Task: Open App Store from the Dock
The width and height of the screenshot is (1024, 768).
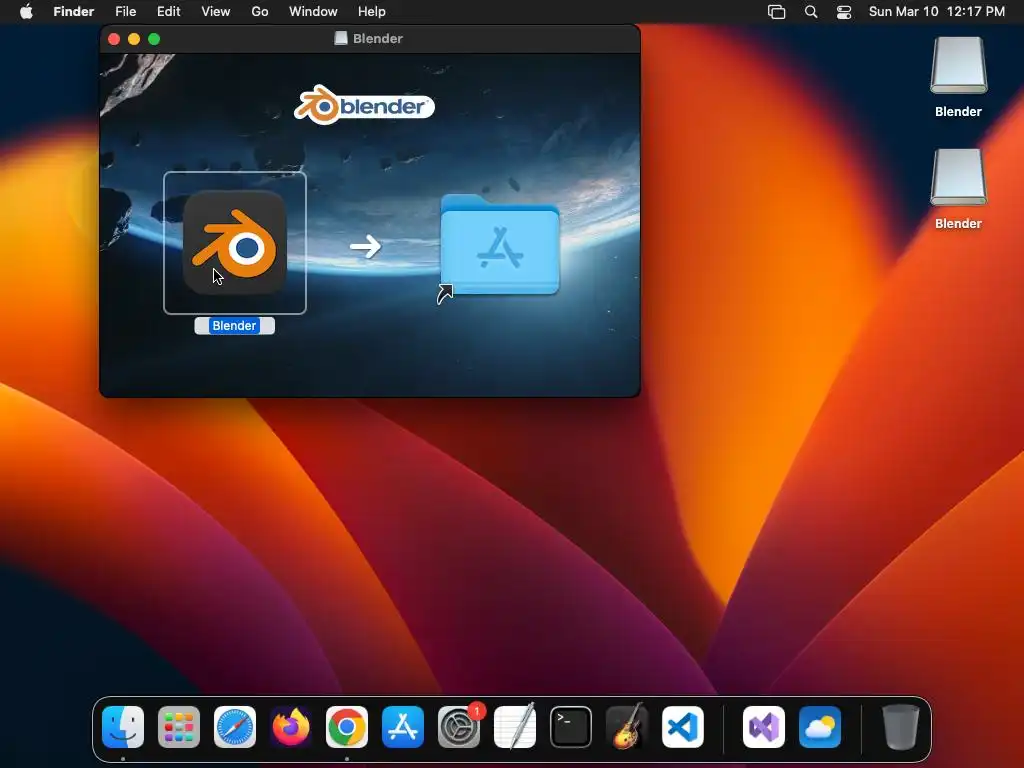Action: click(x=403, y=727)
